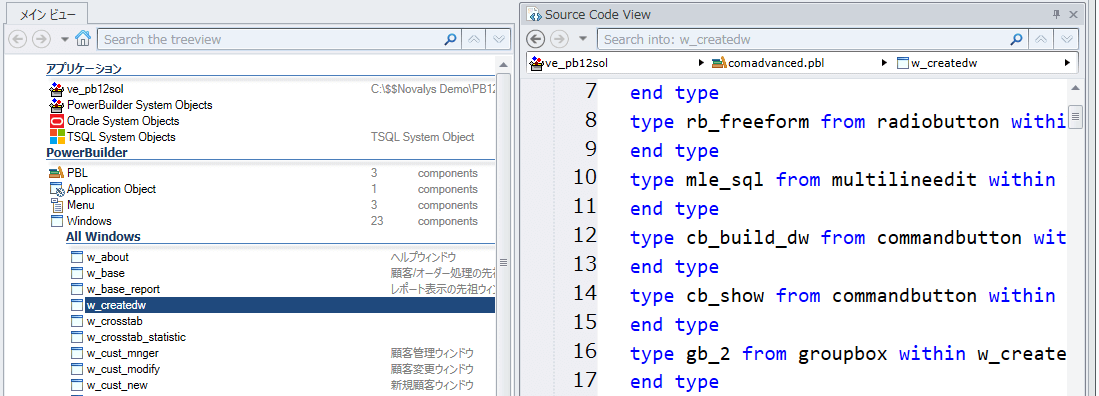Click the アプリケーション section header

[x=84, y=69]
